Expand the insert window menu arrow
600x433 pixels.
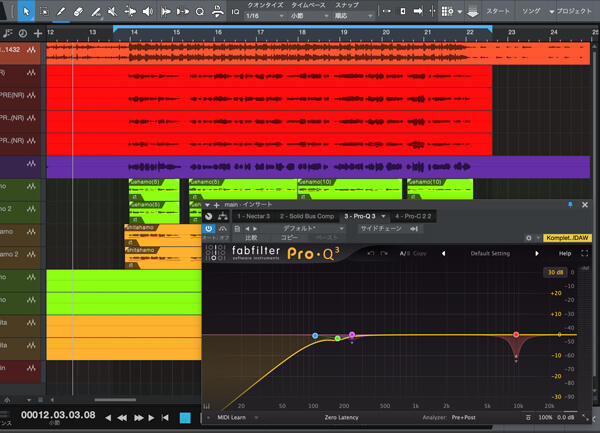pyautogui.click(x=207, y=205)
